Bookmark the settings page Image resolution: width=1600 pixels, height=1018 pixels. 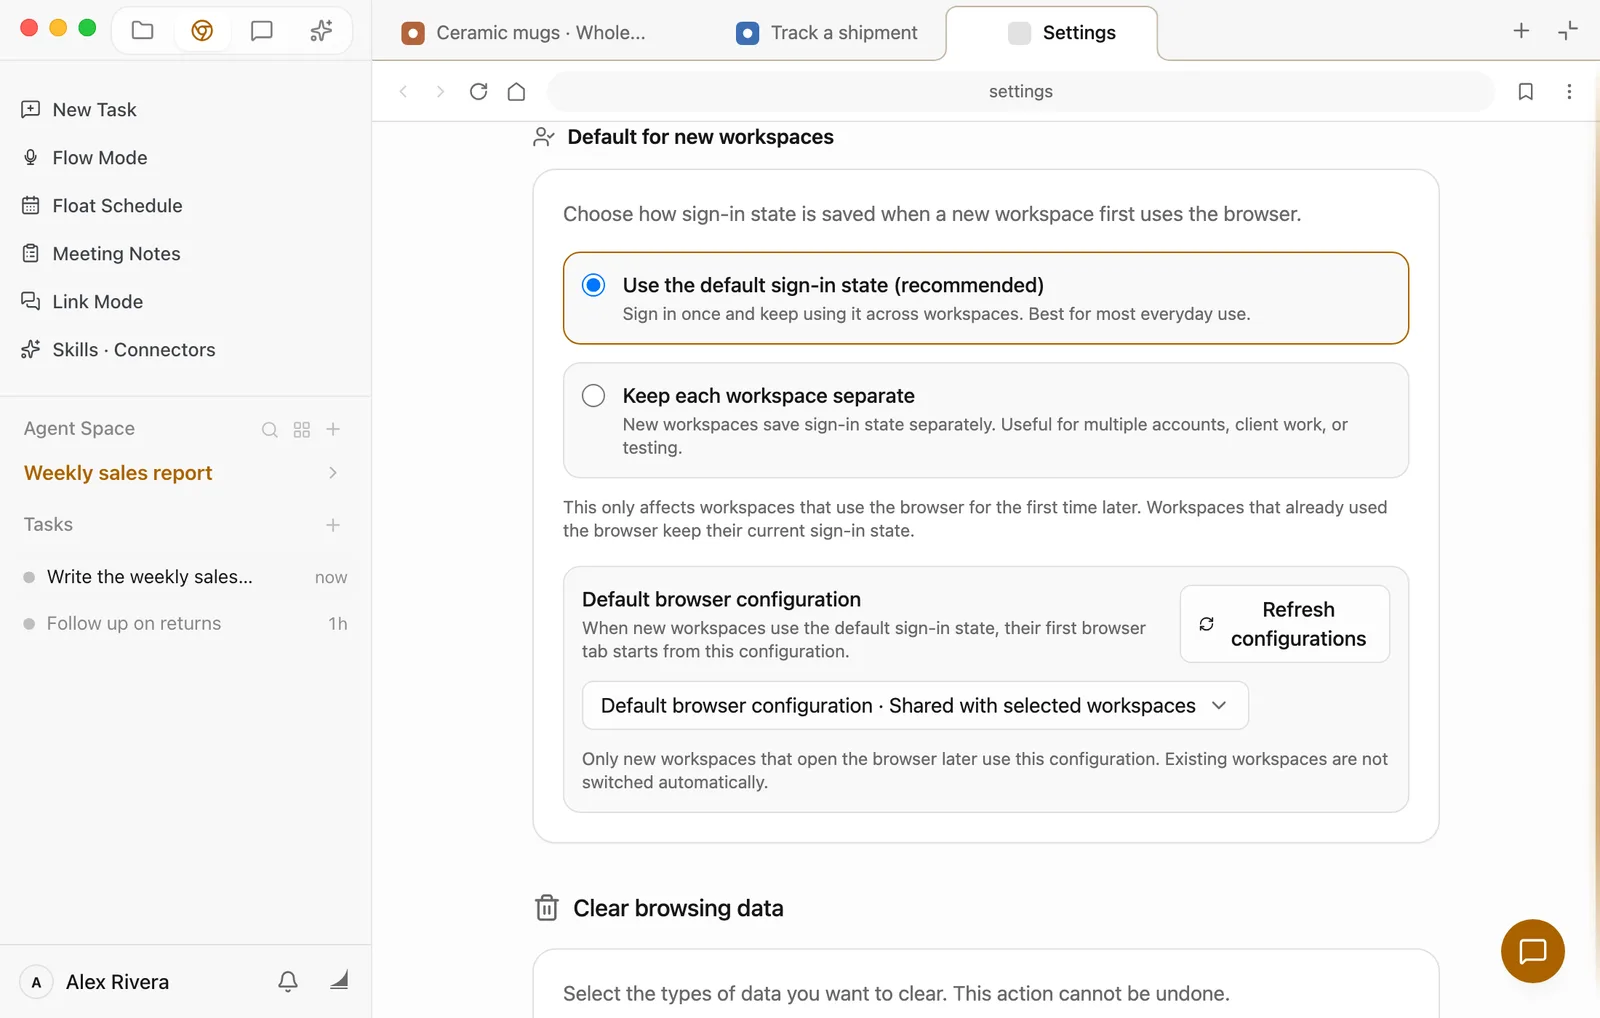click(x=1526, y=92)
